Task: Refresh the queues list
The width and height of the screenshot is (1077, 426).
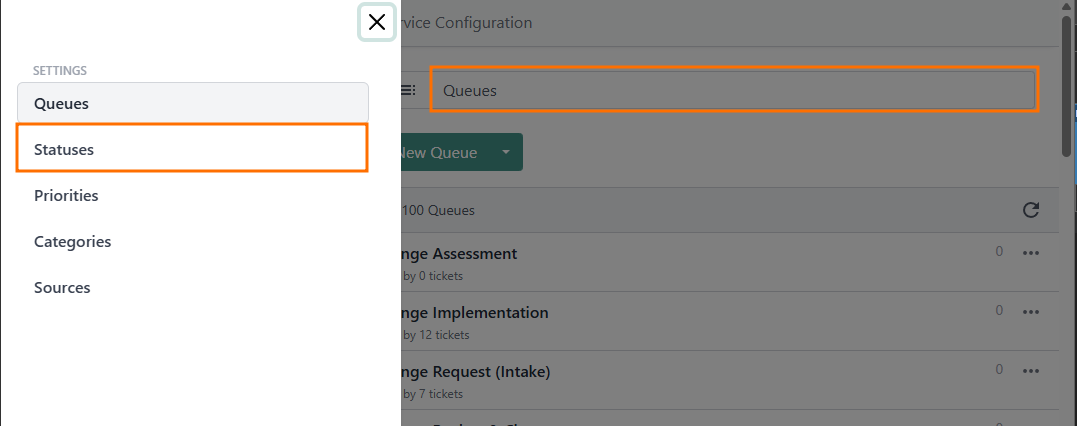Action: pyautogui.click(x=1031, y=210)
